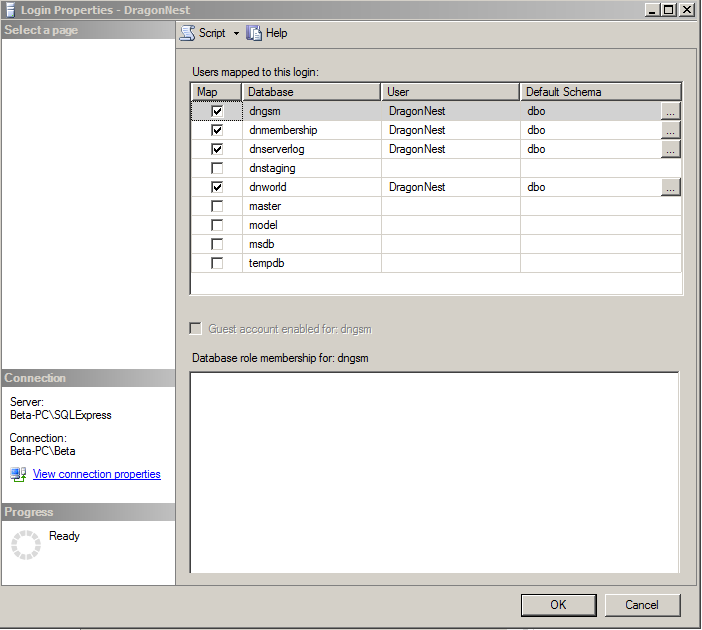Toggle Guest account enabled for dngsm
702x630 pixels.
tap(196, 329)
